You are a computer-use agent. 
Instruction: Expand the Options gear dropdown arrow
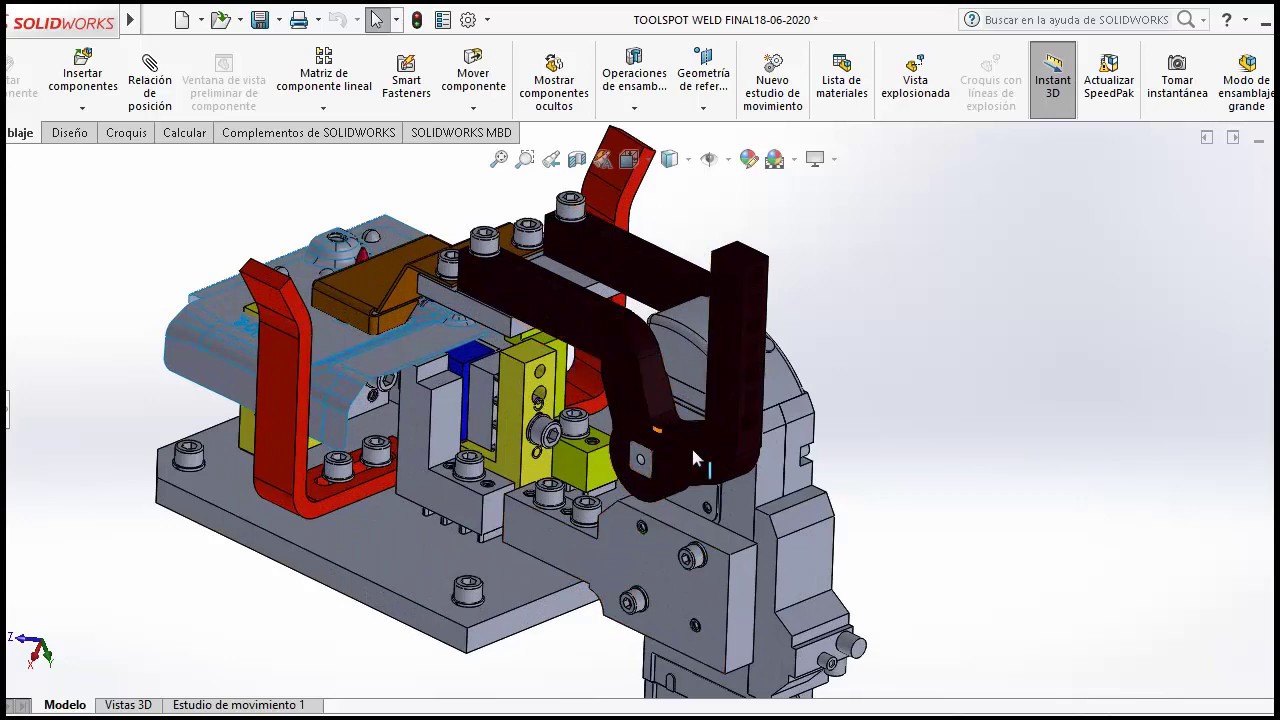(487, 20)
